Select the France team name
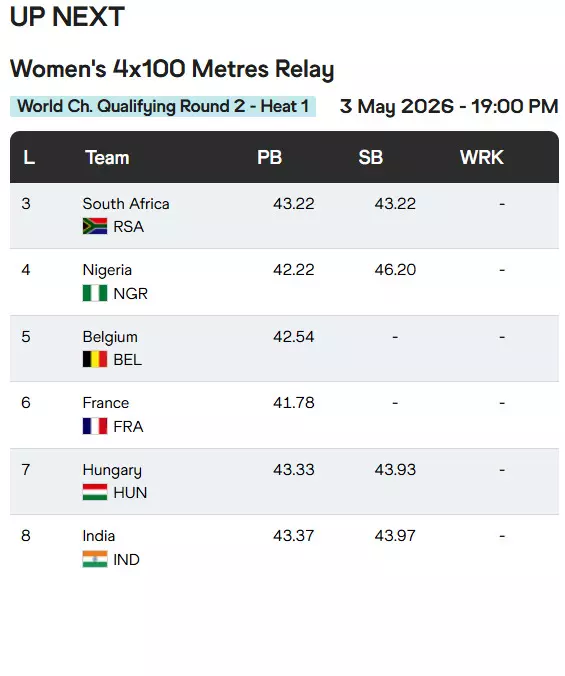 [x=106, y=403]
